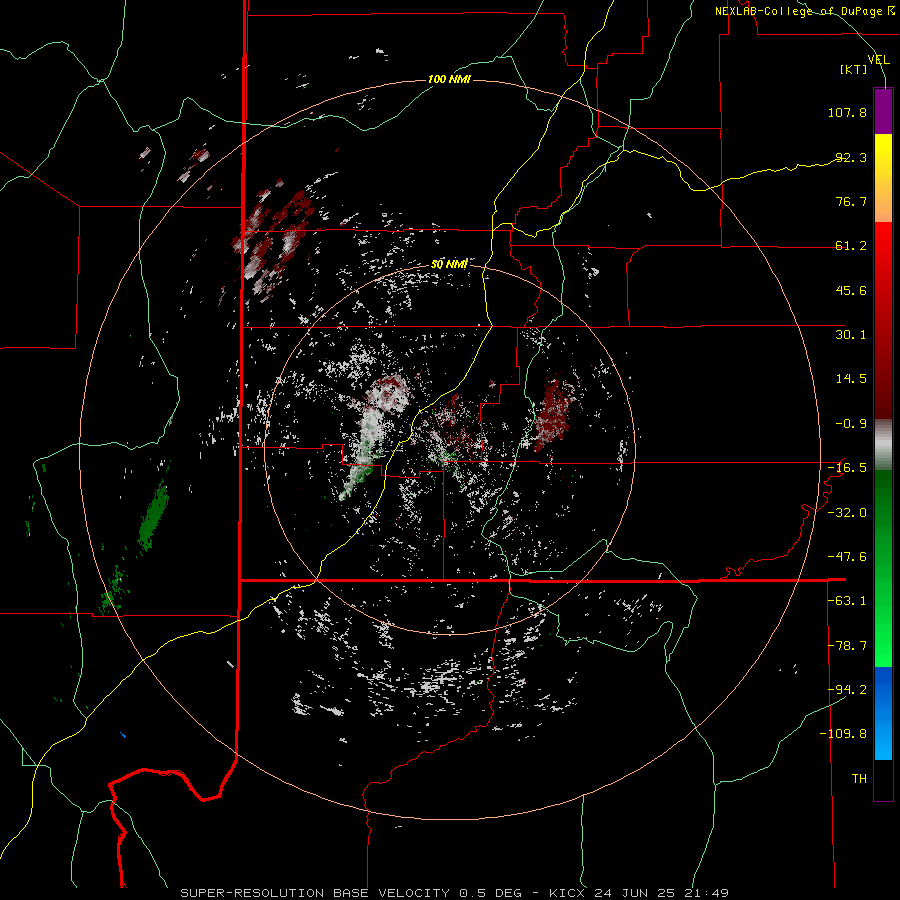This screenshot has height=900, width=900.
Task: Click the -16.5 velocity scale value
Action: point(847,468)
